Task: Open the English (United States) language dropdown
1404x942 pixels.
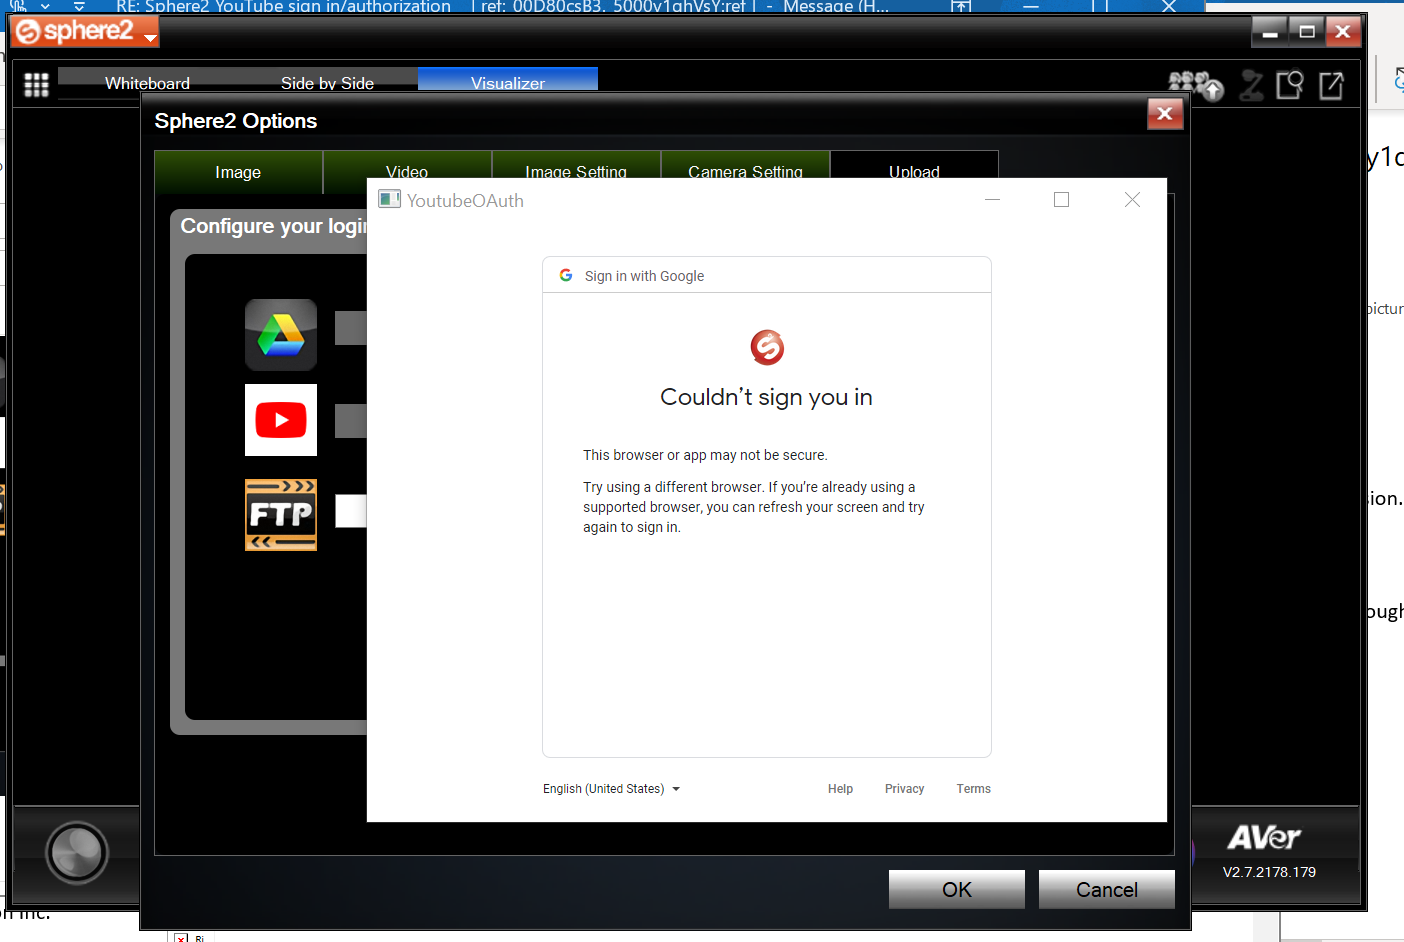Action: [x=611, y=789]
